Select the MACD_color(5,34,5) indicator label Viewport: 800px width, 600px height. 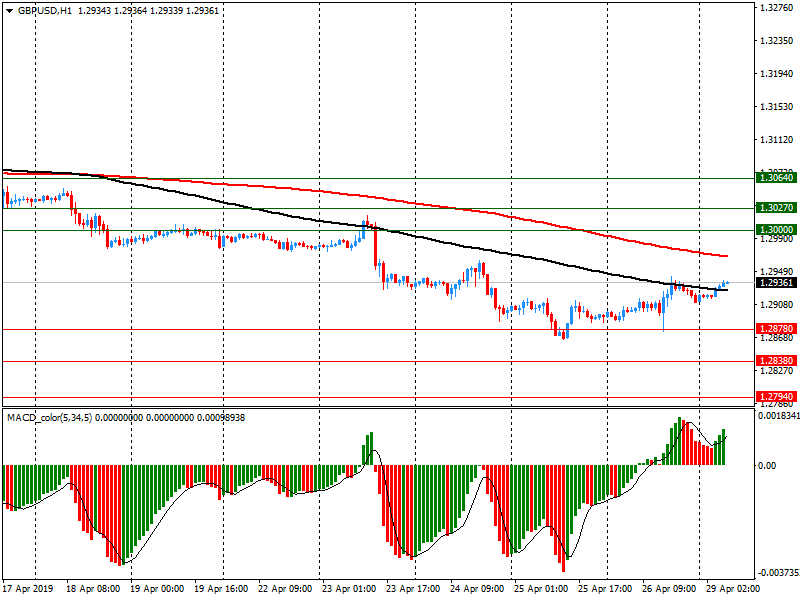point(49,417)
